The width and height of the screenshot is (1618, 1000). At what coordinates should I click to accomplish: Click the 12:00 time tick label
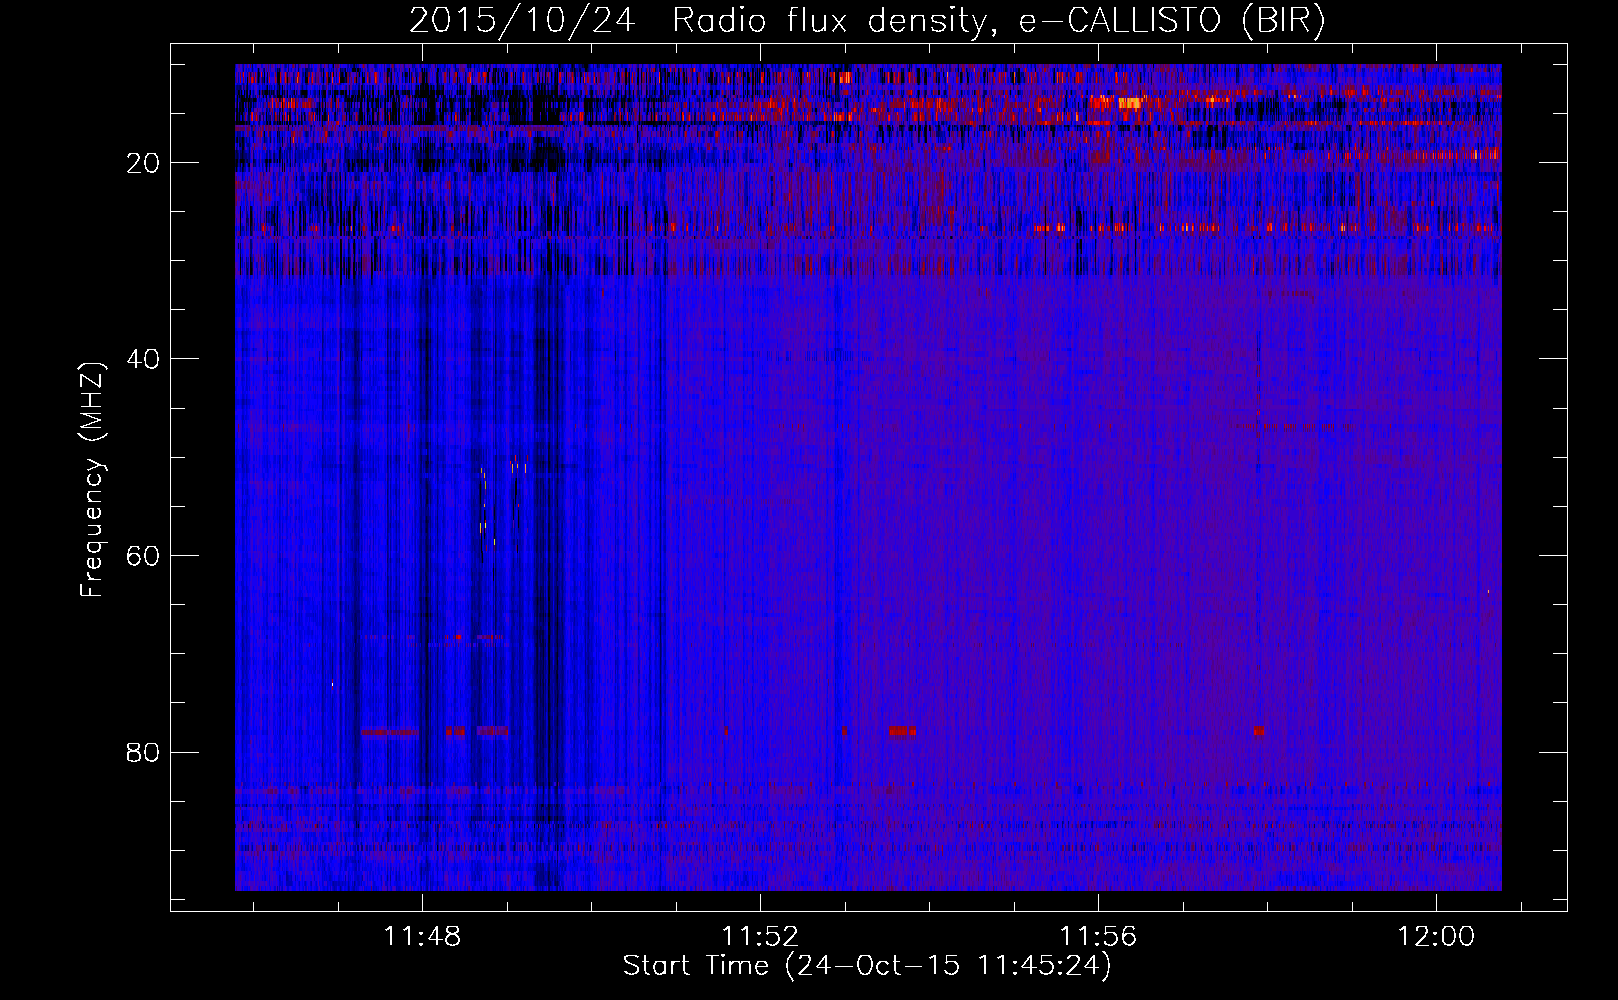pyautogui.click(x=1436, y=937)
